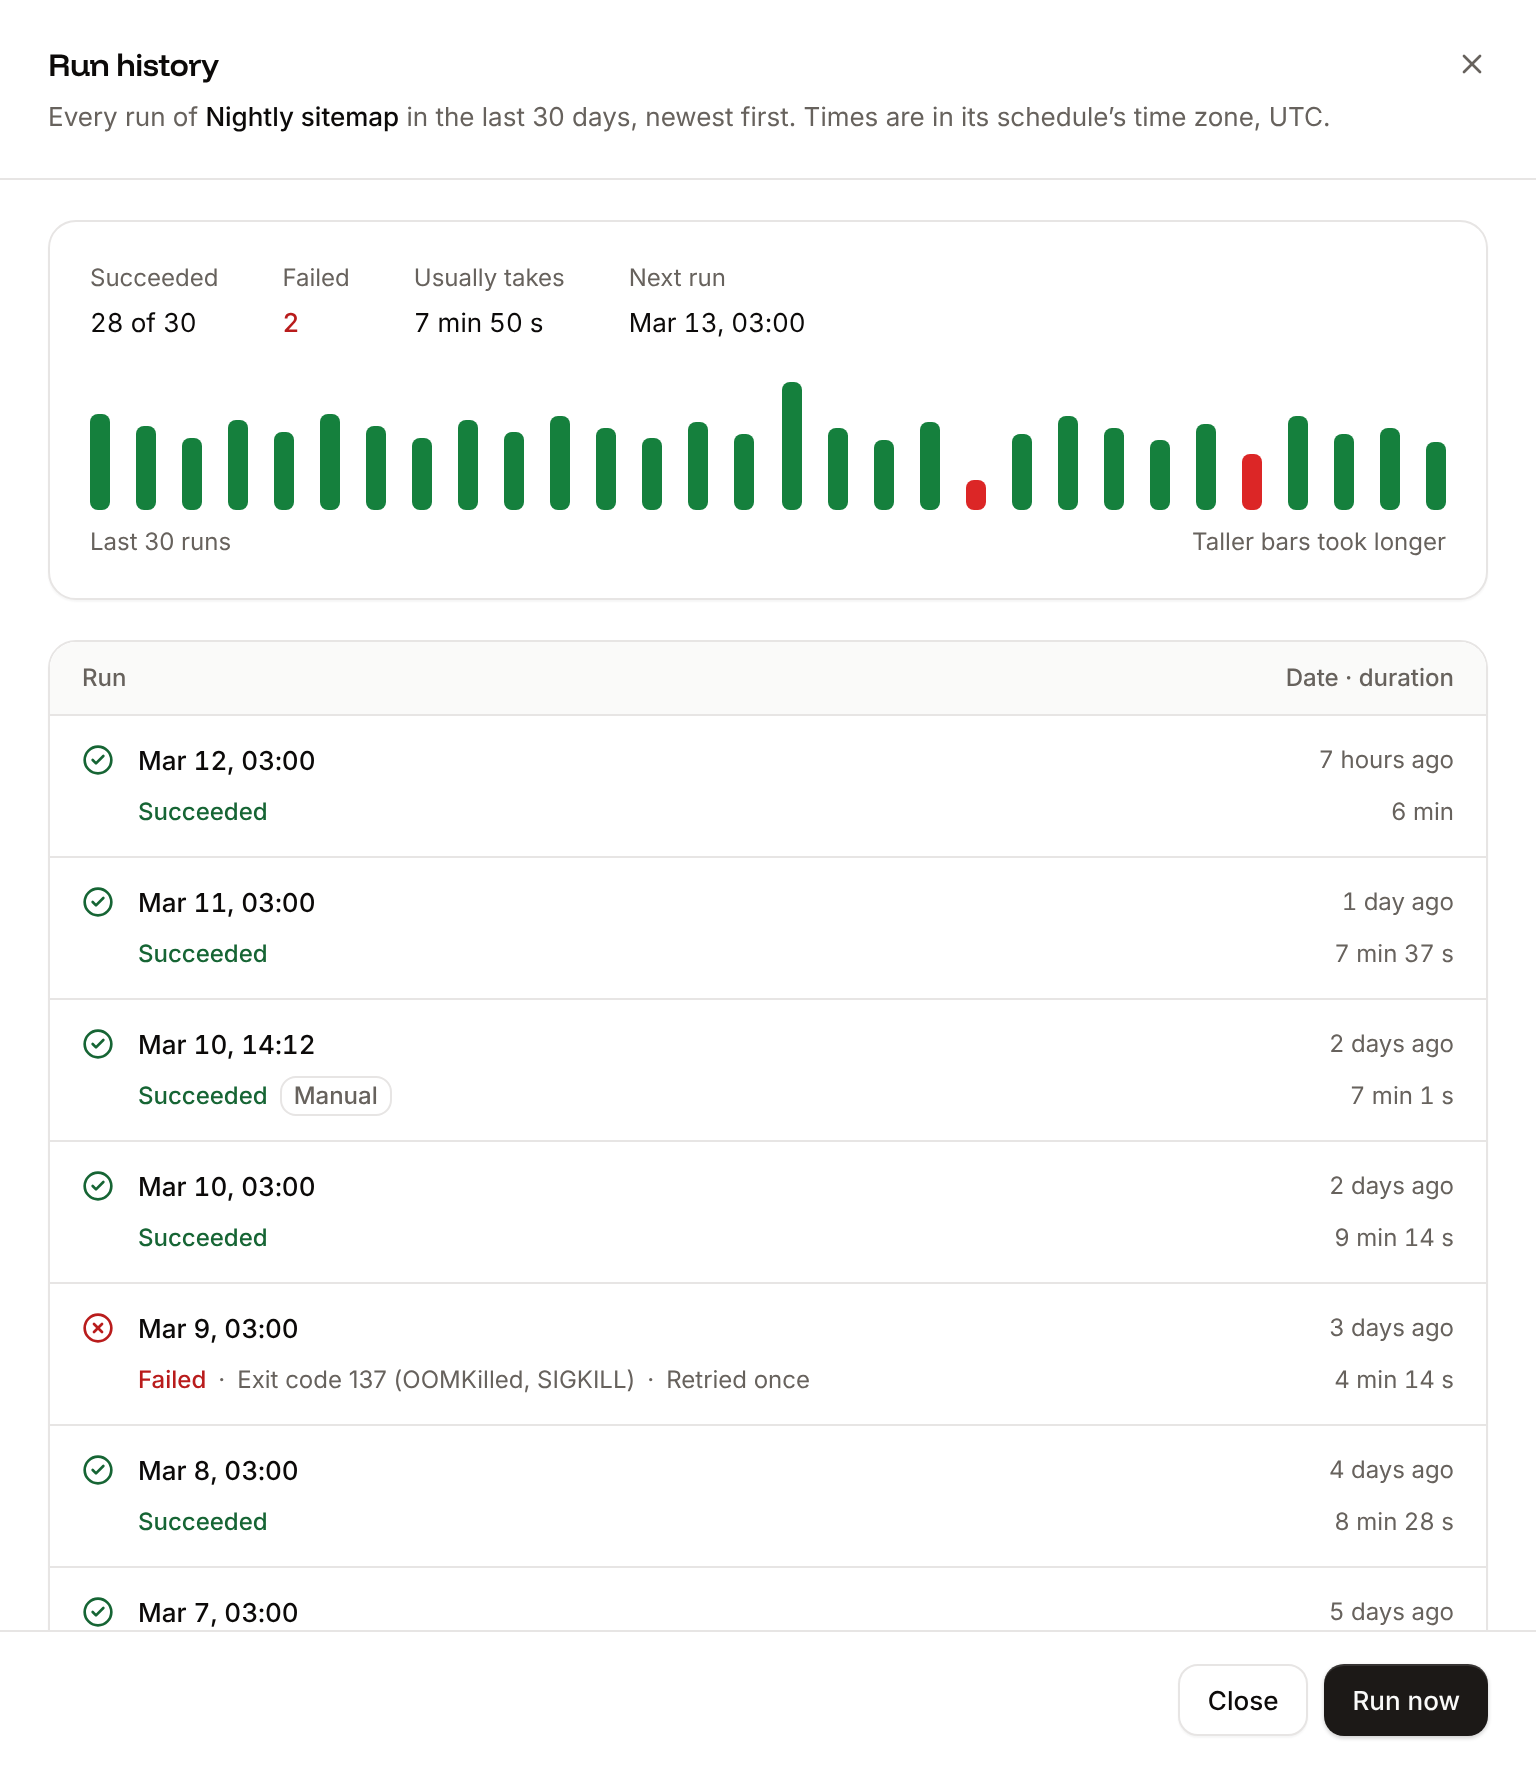
Task: Open the Mar 8, 03:00 run
Action: (x=768, y=1496)
